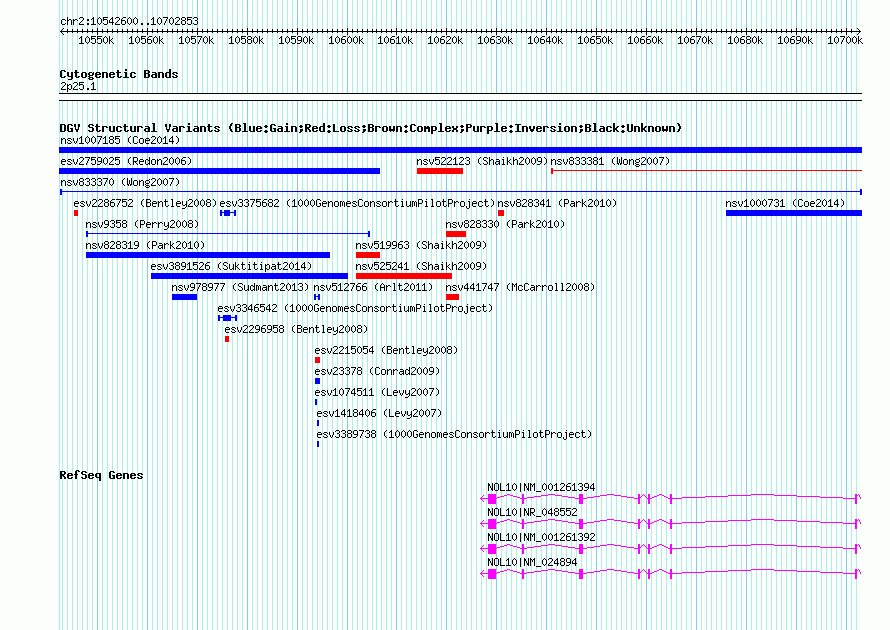Select the blue nsv1000731 gain bar
Viewport: 890px width, 630px height.
pyautogui.click(x=794, y=213)
